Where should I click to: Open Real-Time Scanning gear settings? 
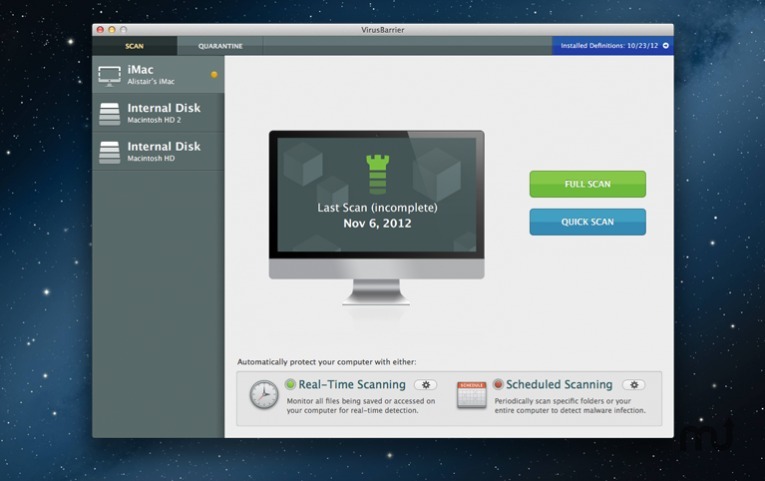425,385
